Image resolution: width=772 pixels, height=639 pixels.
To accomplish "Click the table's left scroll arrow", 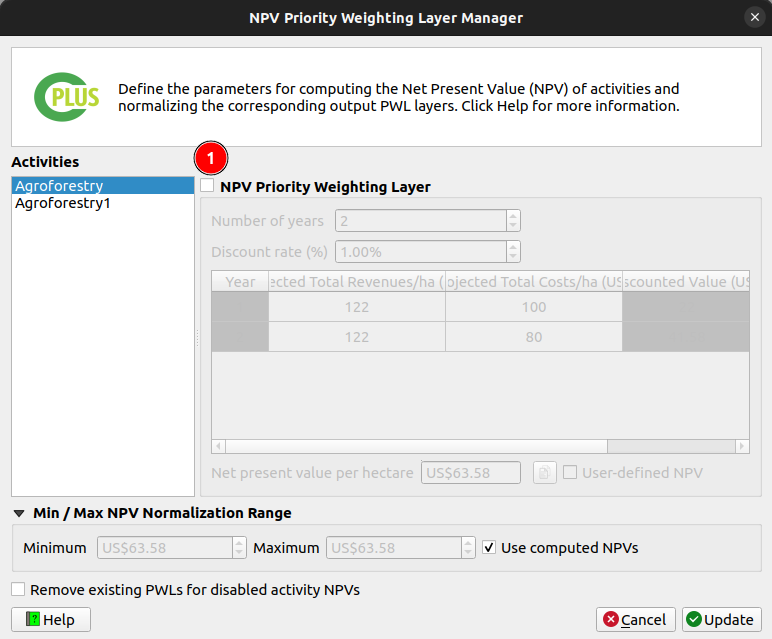I will [x=219, y=446].
